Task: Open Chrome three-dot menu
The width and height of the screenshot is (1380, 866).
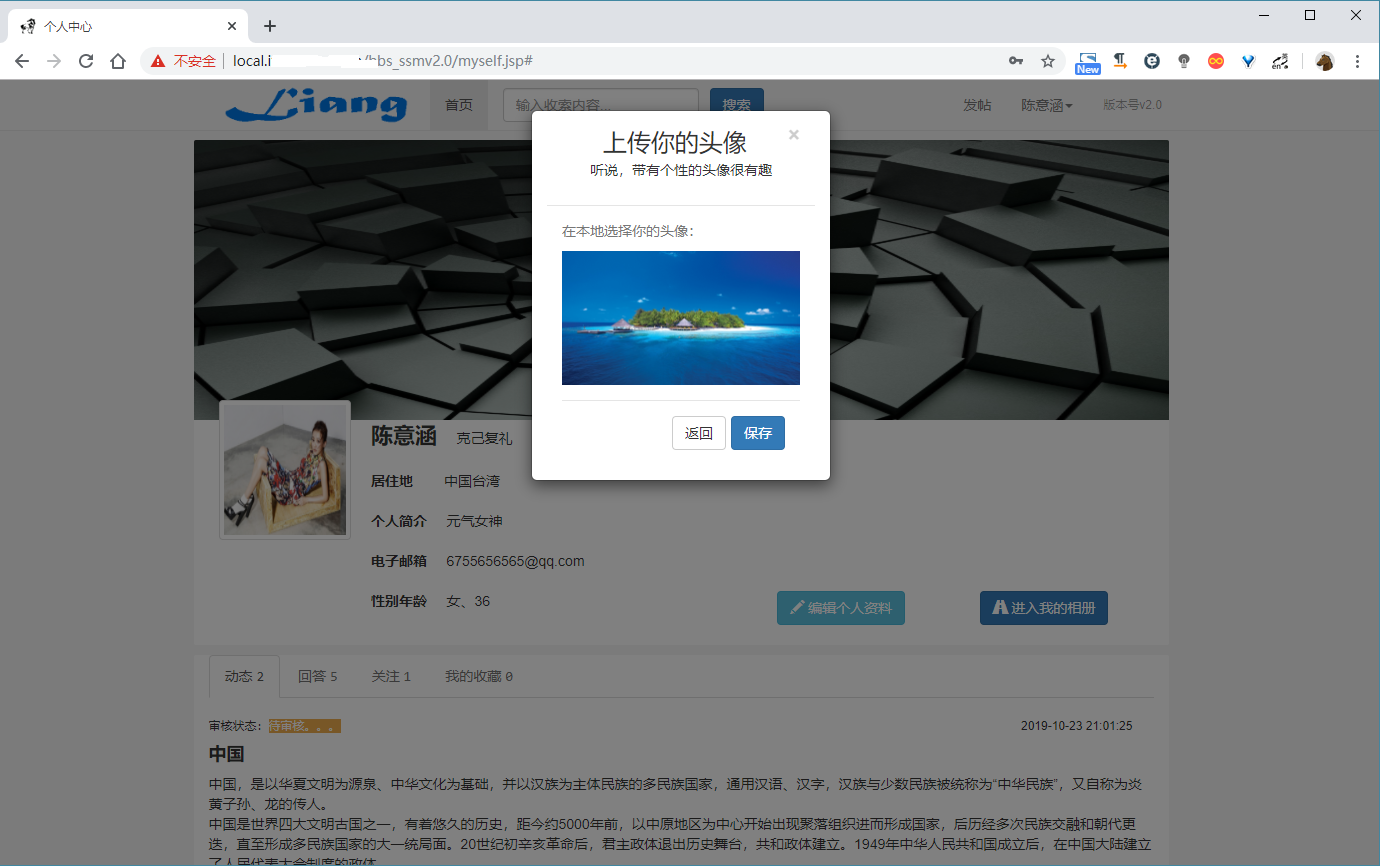Action: 1357,61
